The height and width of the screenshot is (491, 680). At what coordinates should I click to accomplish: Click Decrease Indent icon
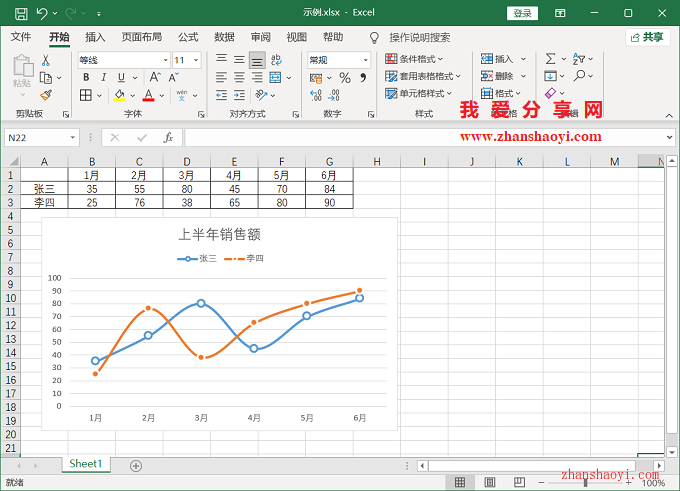(x=222, y=95)
